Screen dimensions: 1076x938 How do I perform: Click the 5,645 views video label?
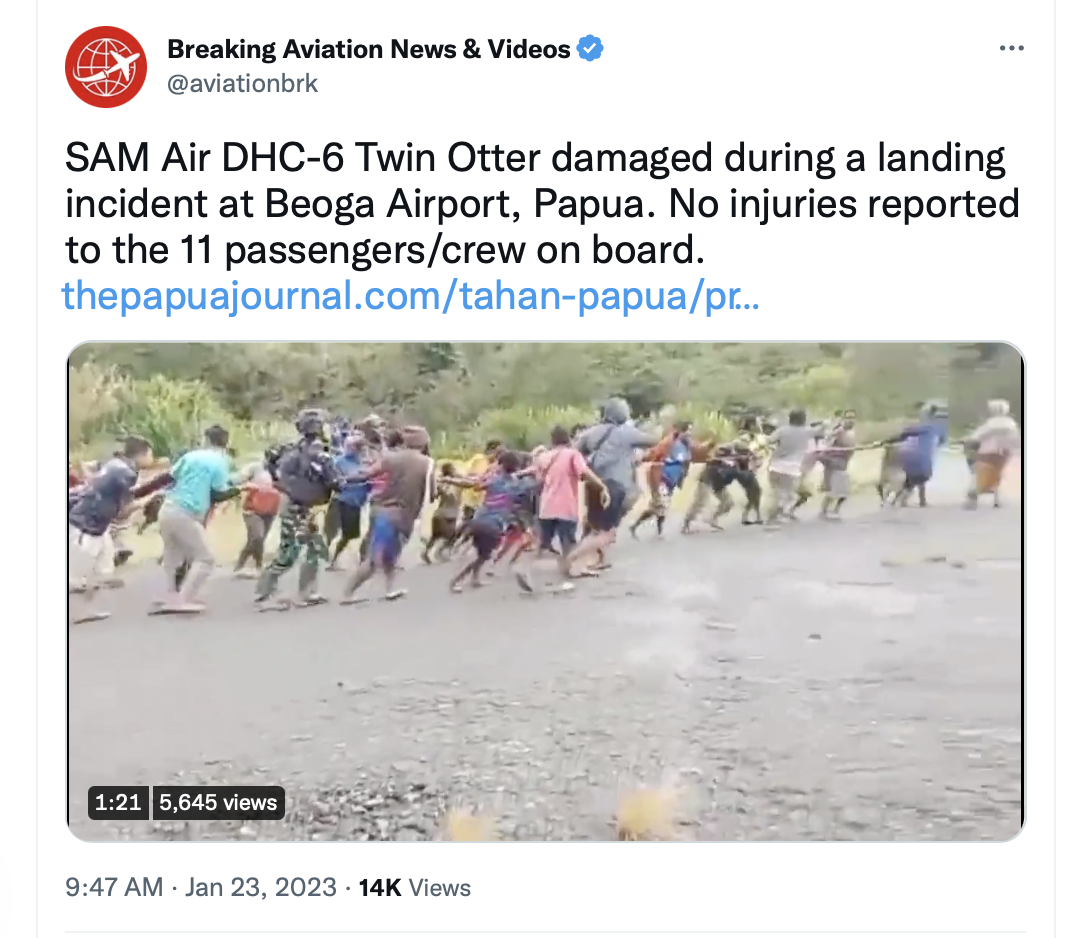[218, 802]
